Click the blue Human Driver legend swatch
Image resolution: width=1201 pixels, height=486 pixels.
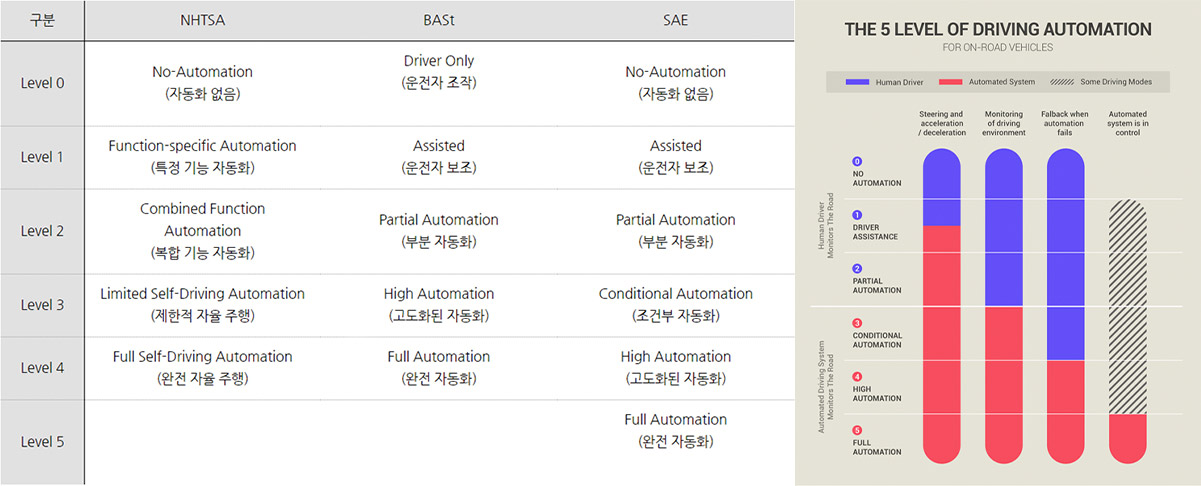(858, 82)
